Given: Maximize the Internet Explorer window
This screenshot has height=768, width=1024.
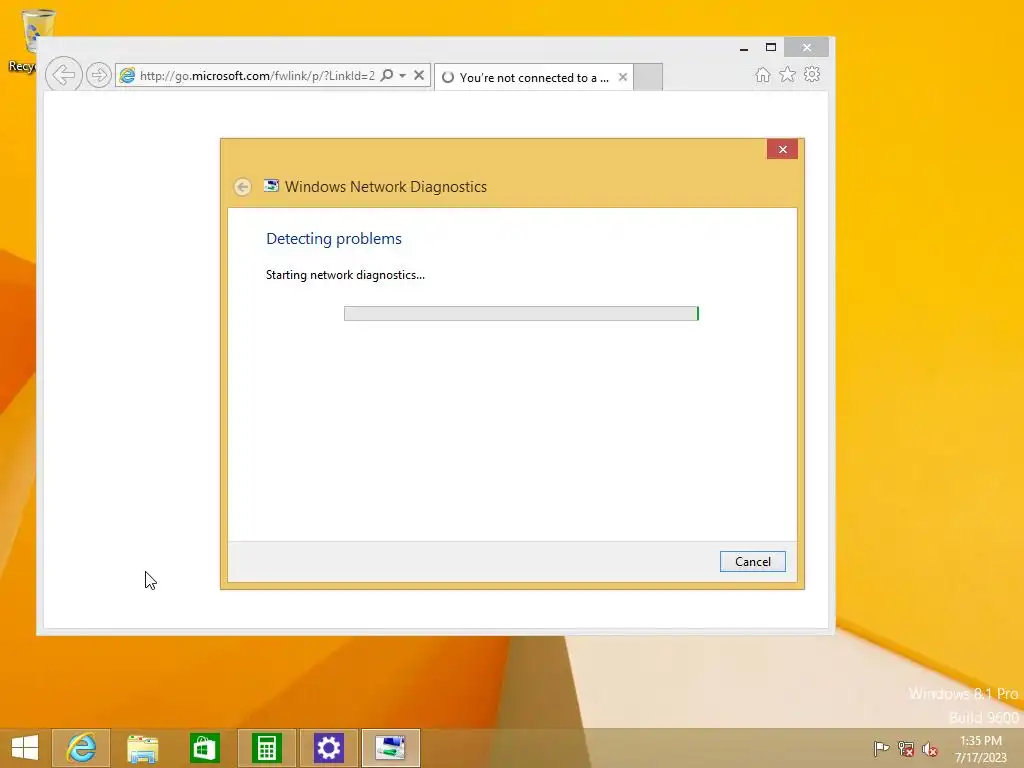Looking at the screenshot, I should coord(771,48).
